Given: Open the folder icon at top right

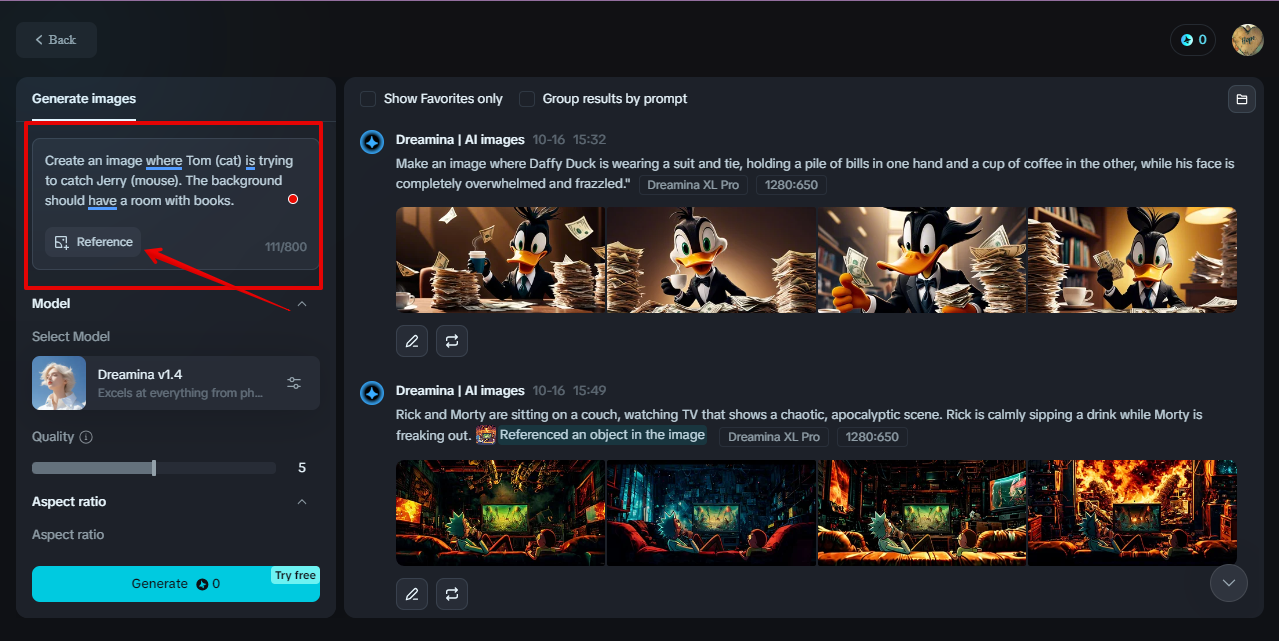Looking at the screenshot, I should point(1241,99).
